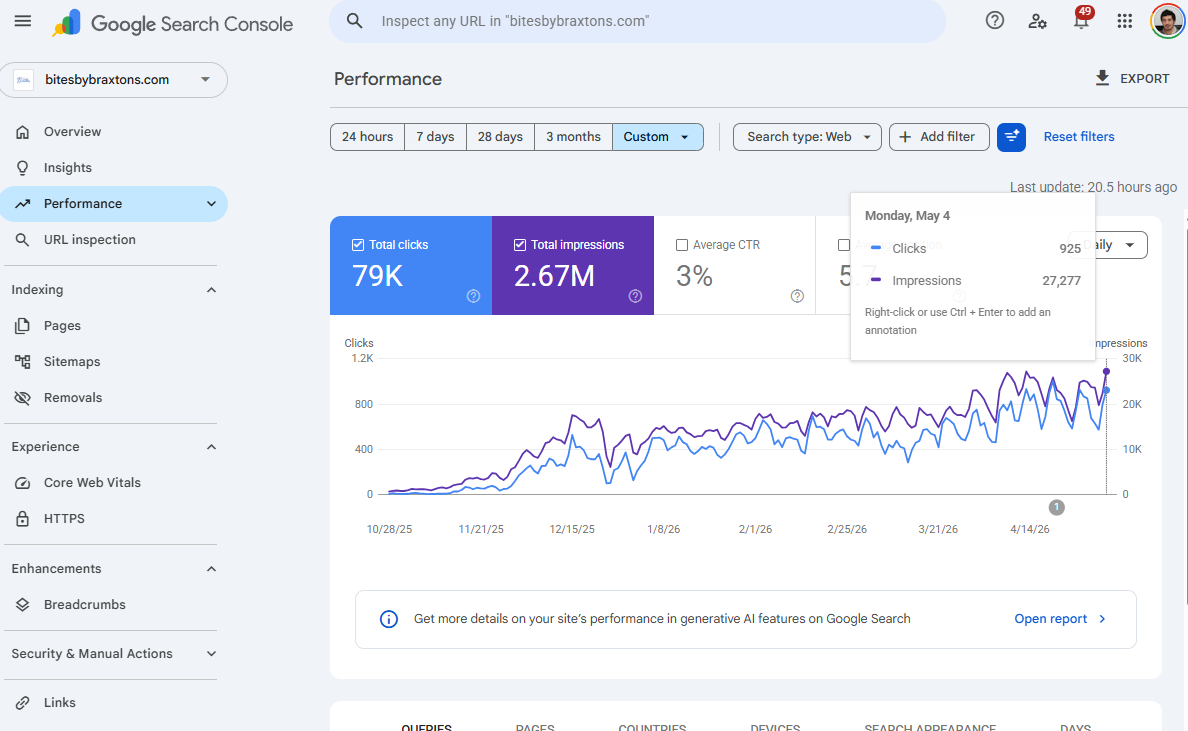Click the 'Last update: 20.5 hours ago' text
Screen dimensions: 1188x731
pos(1093,187)
